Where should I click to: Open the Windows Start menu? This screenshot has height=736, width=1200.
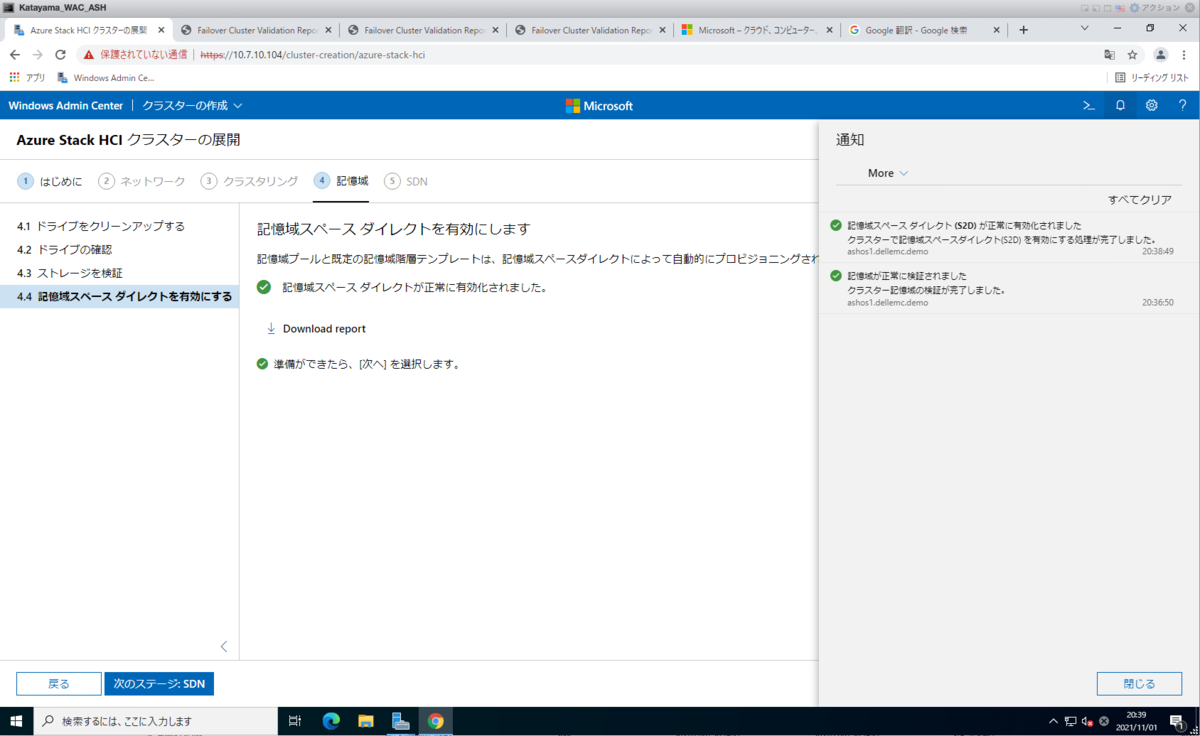(16, 720)
